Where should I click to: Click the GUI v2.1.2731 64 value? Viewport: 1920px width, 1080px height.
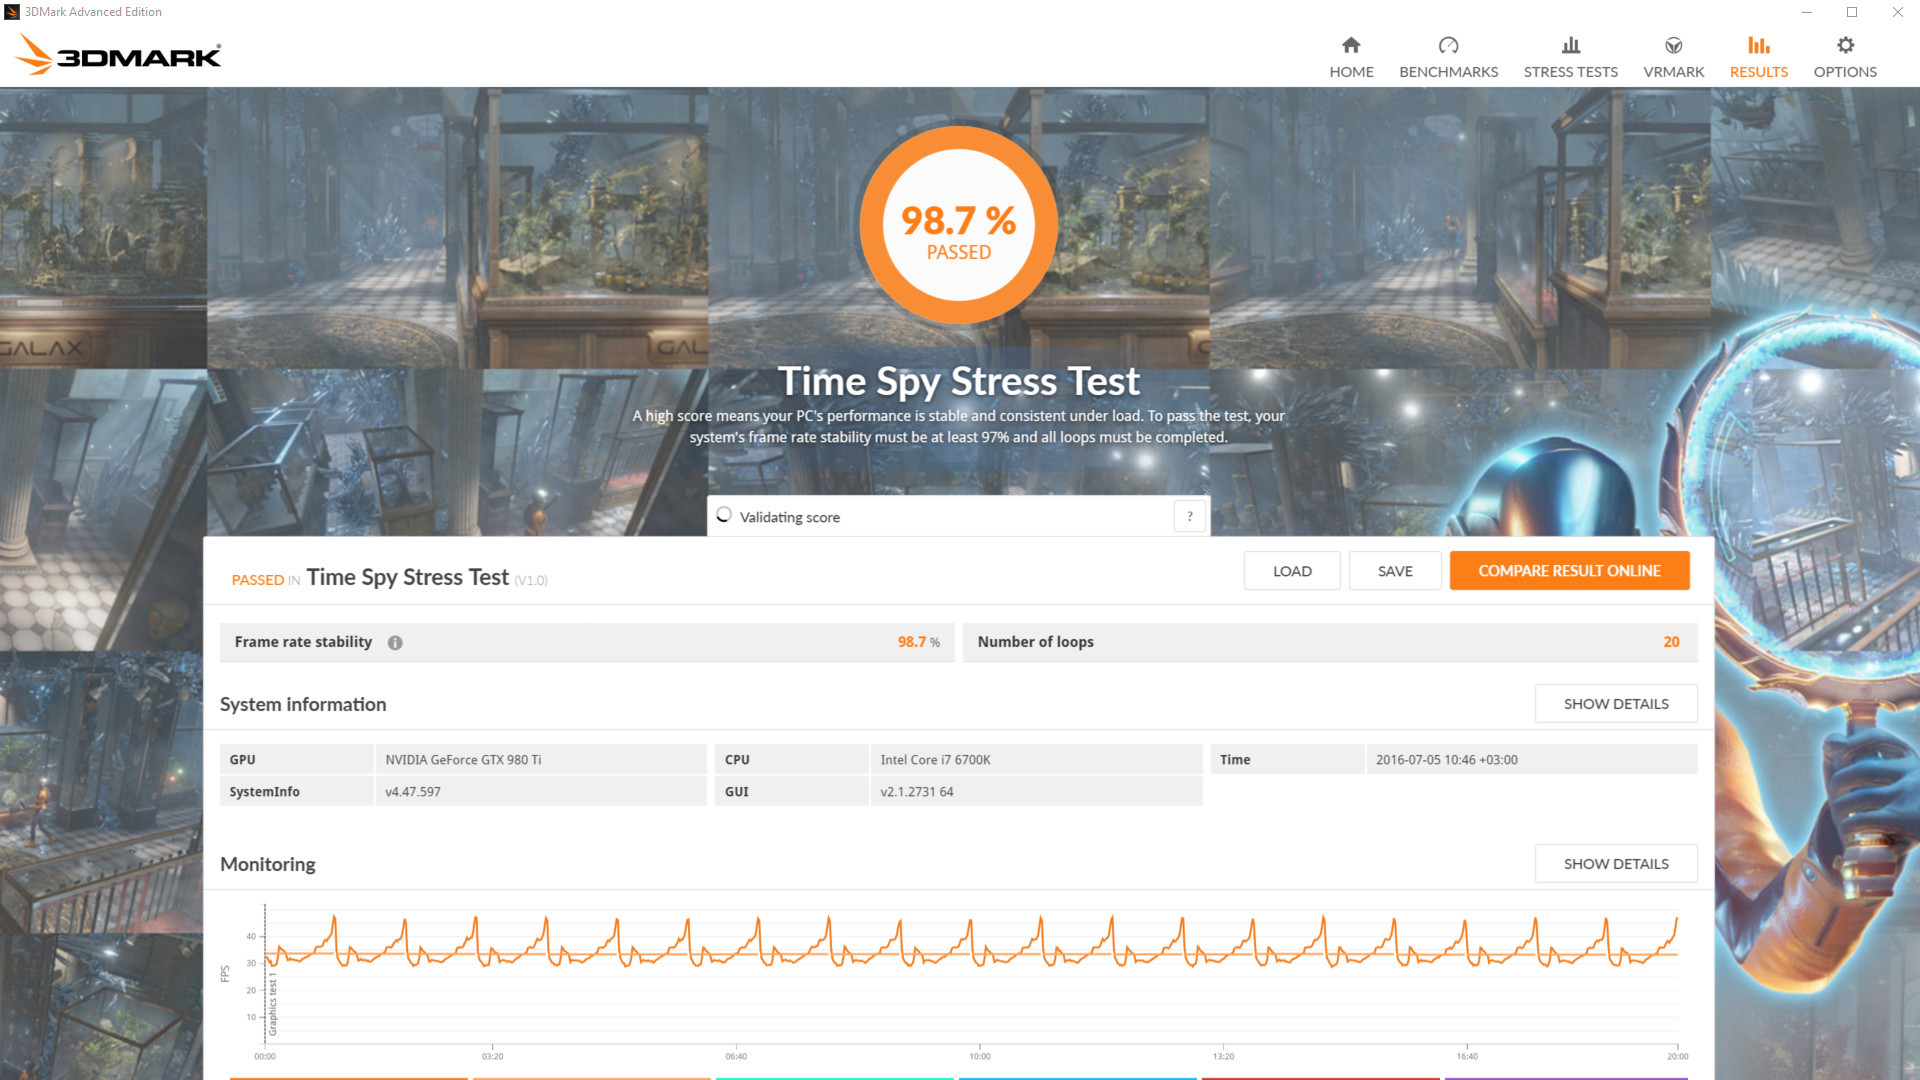(916, 792)
